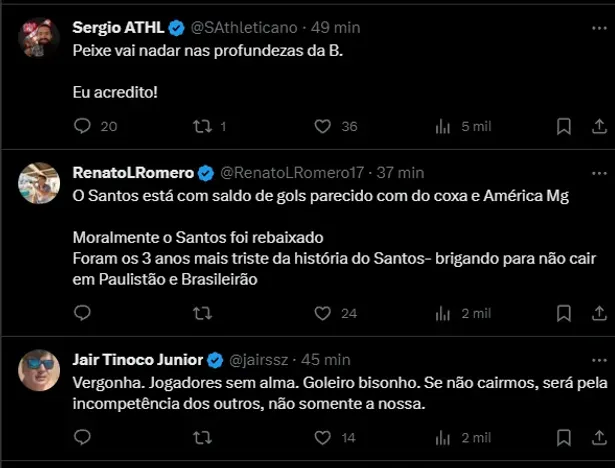This screenshot has width=615, height=468.
Task: Click Jair Tinoco Junior's avatar
Action: pyautogui.click(x=40, y=371)
